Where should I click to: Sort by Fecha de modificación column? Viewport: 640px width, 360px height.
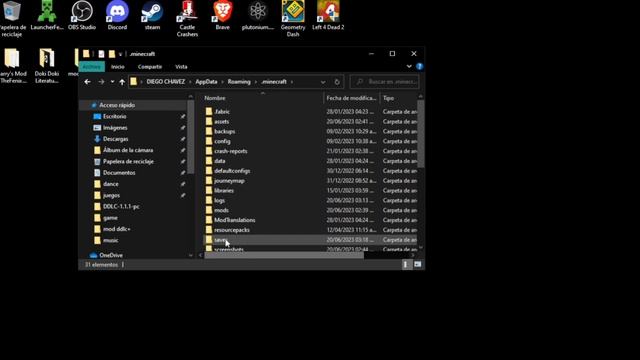351,98
